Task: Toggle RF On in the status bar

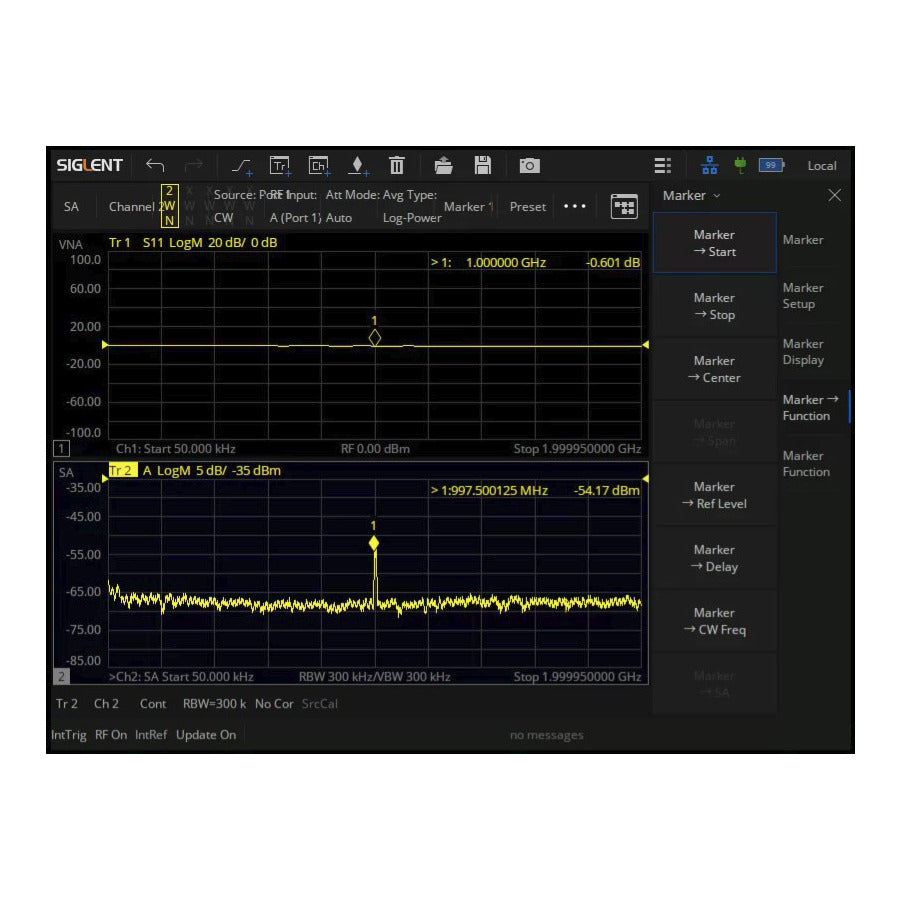Action: tap(110, 734)
